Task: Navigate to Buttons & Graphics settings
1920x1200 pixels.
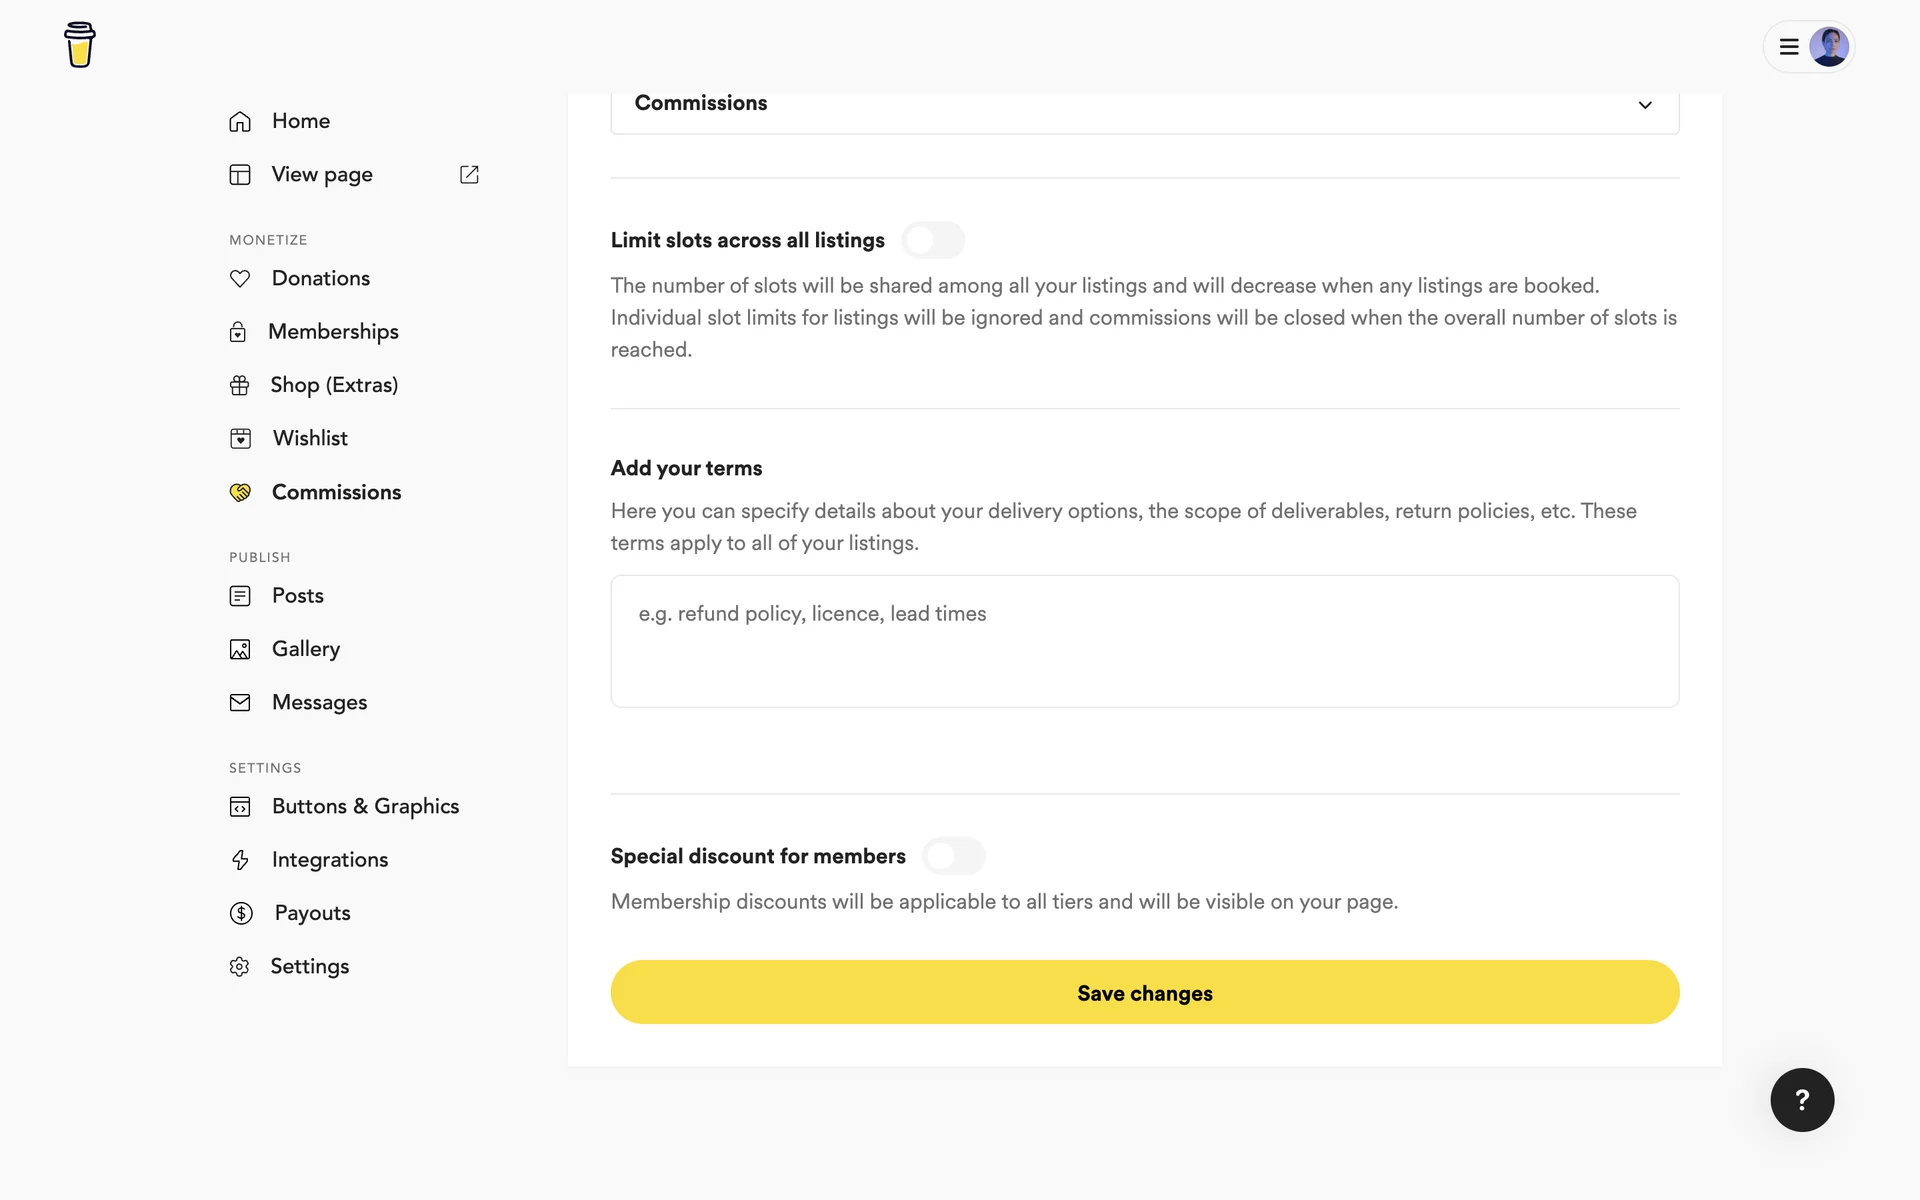Action: 365,807
